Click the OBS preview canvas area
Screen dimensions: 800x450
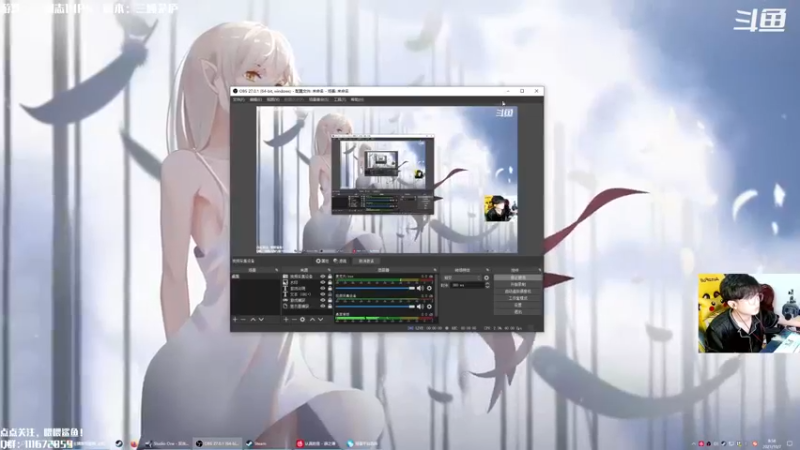point(387,180)
